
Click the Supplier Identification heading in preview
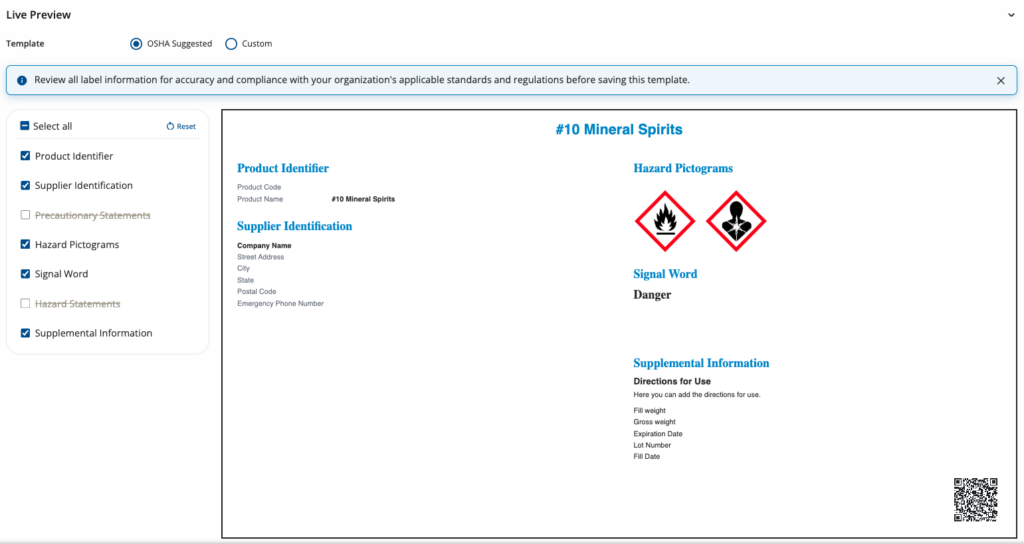coord(295,226)
